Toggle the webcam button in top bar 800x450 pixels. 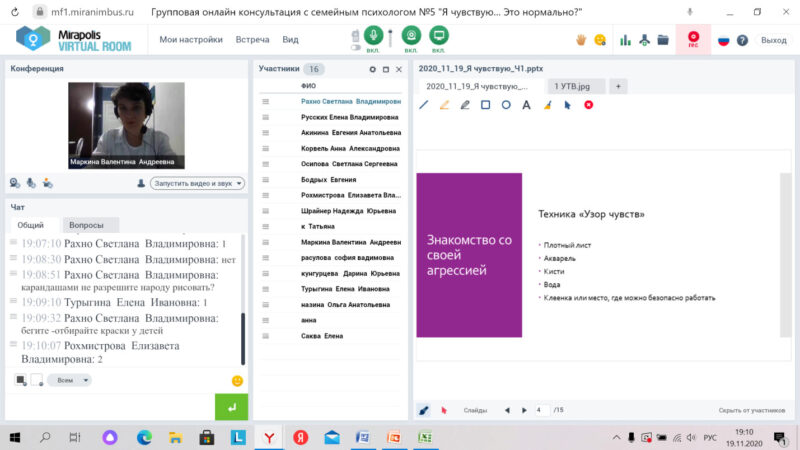pos(411,35)
